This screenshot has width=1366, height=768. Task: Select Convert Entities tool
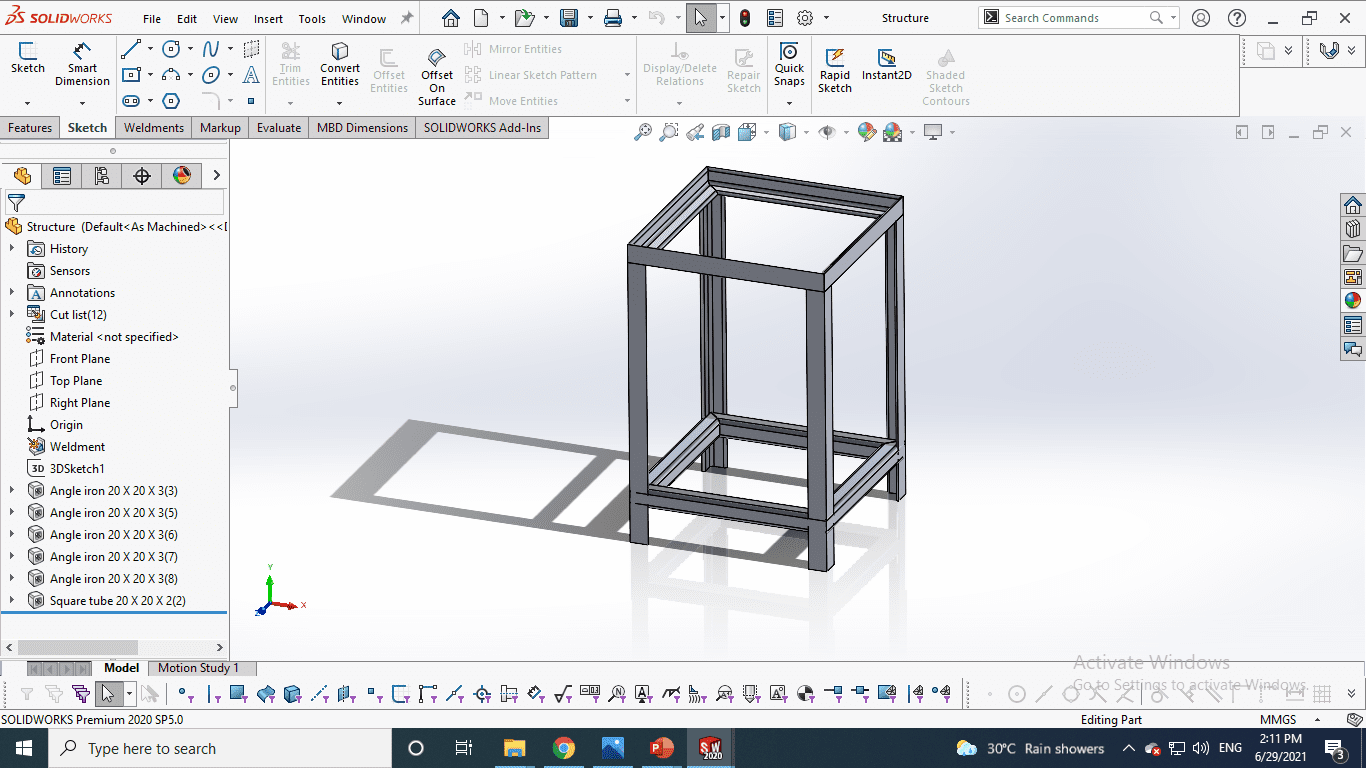pyautogui.click(x=340, y=65)
